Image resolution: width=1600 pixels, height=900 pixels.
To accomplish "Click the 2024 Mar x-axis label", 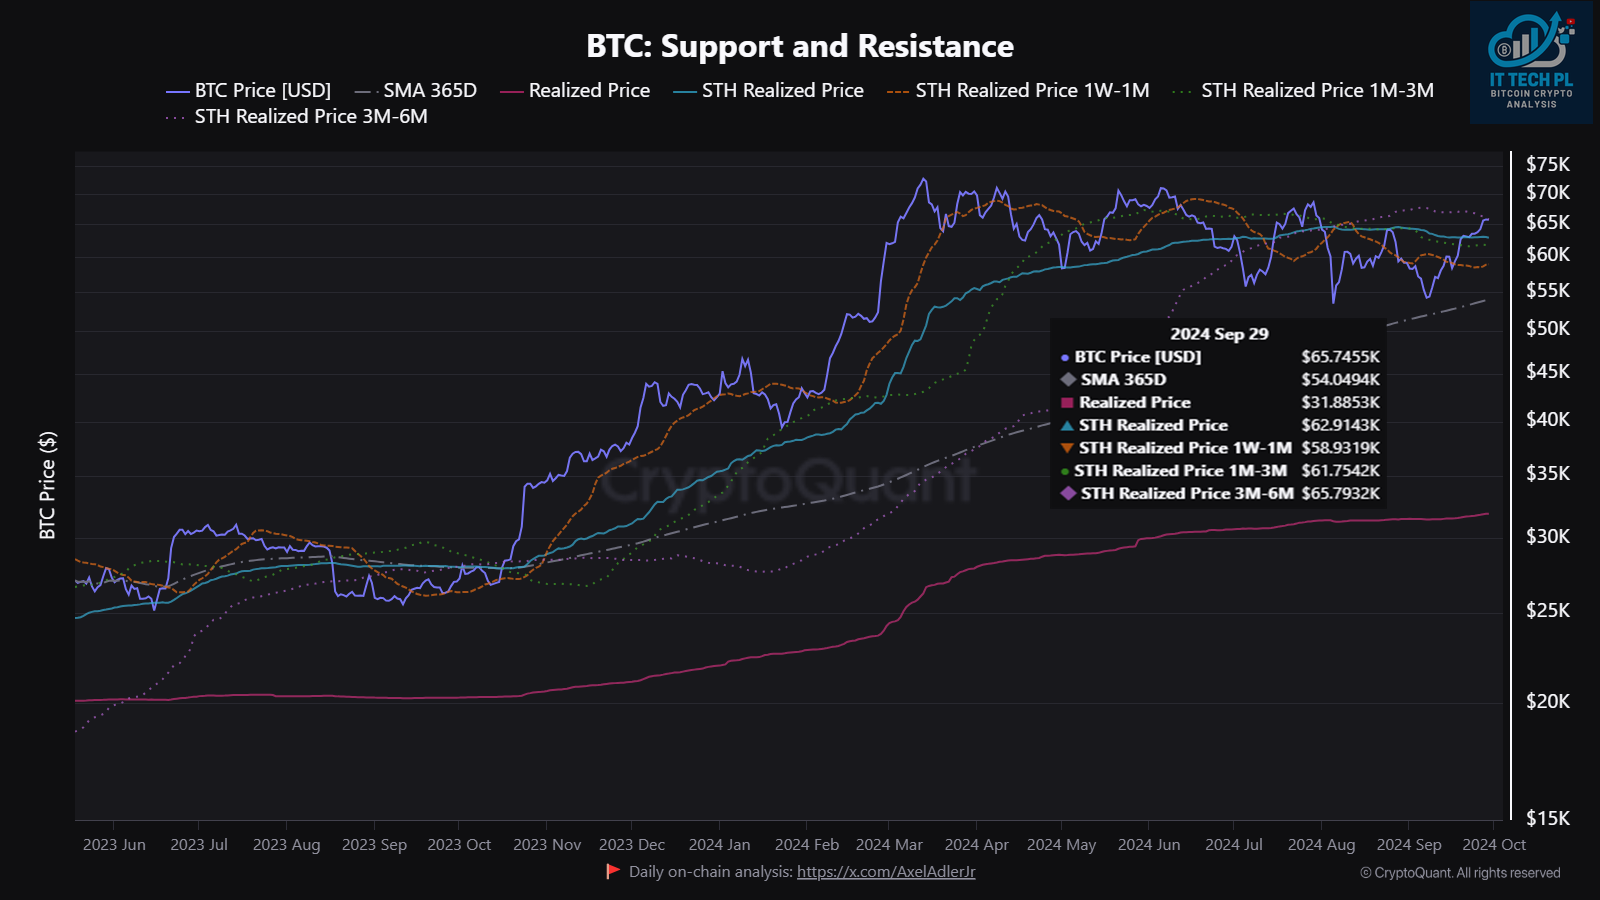I will 889,845.
